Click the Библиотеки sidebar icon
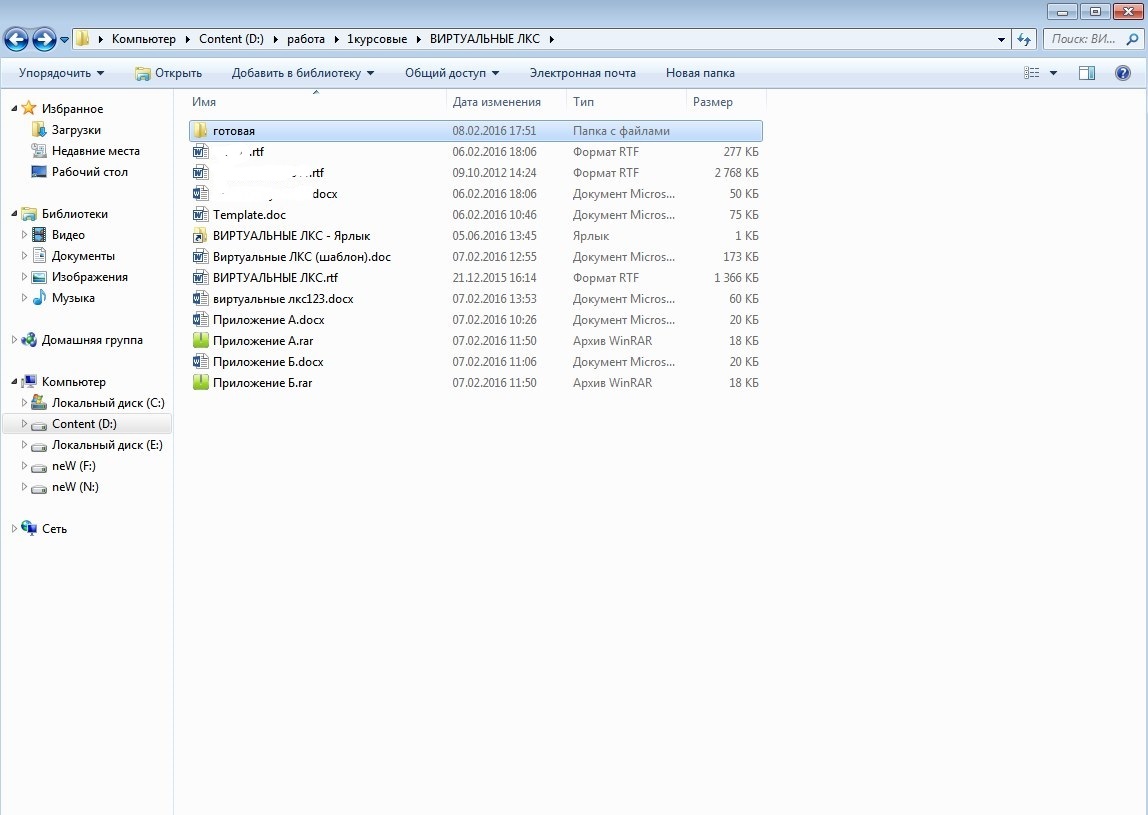Viewport: 1148px width, 815px height. (29, 214)
